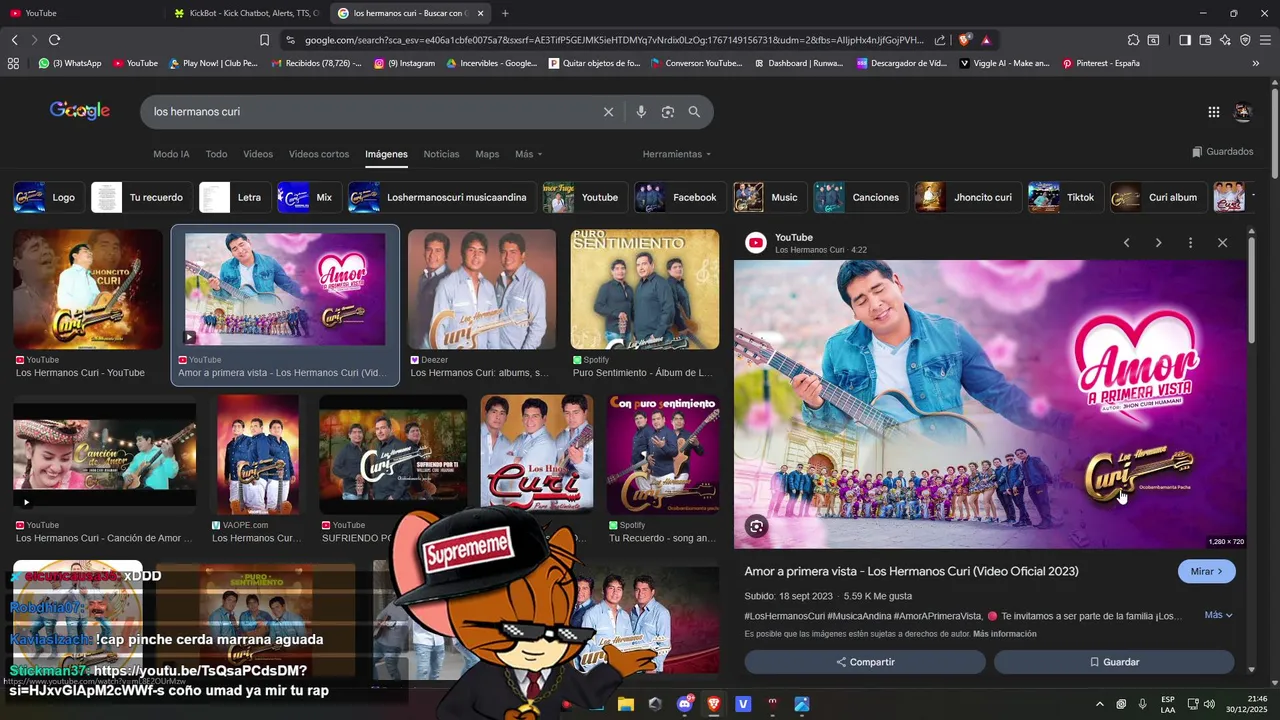Open the Canción de Amor video thumbnail
The height and width of the screenshot is (720, 1280).
[x=104, y=454]
